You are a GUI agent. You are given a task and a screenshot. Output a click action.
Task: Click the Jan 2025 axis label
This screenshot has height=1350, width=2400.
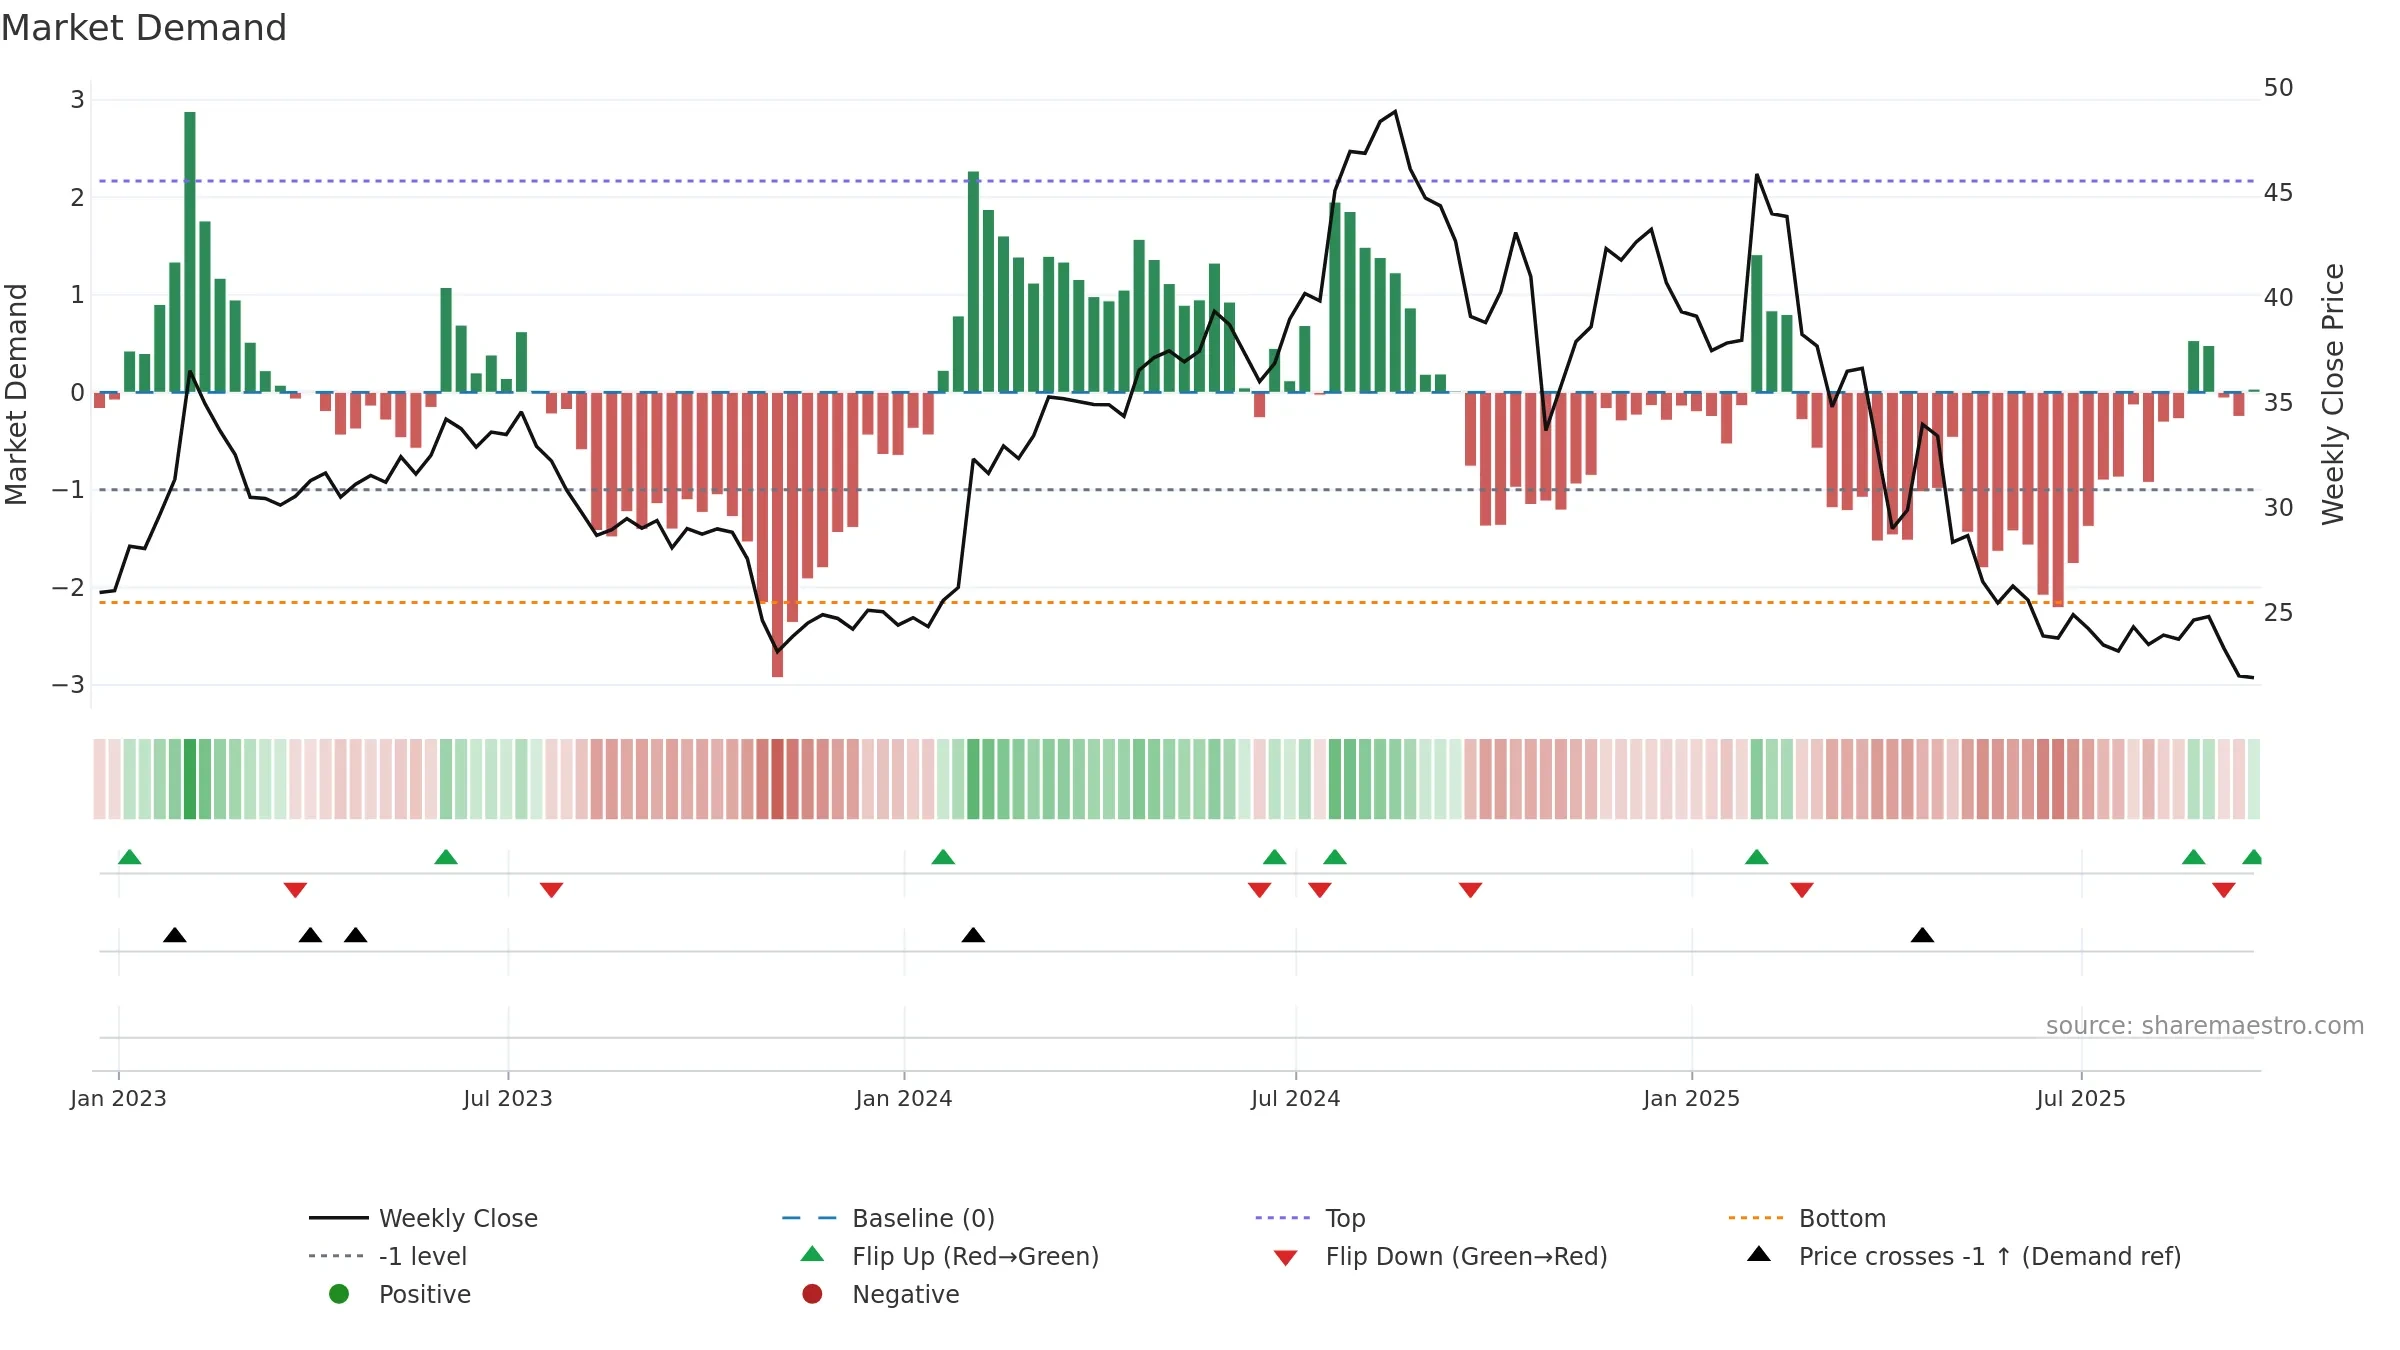coord(1691,1098)
